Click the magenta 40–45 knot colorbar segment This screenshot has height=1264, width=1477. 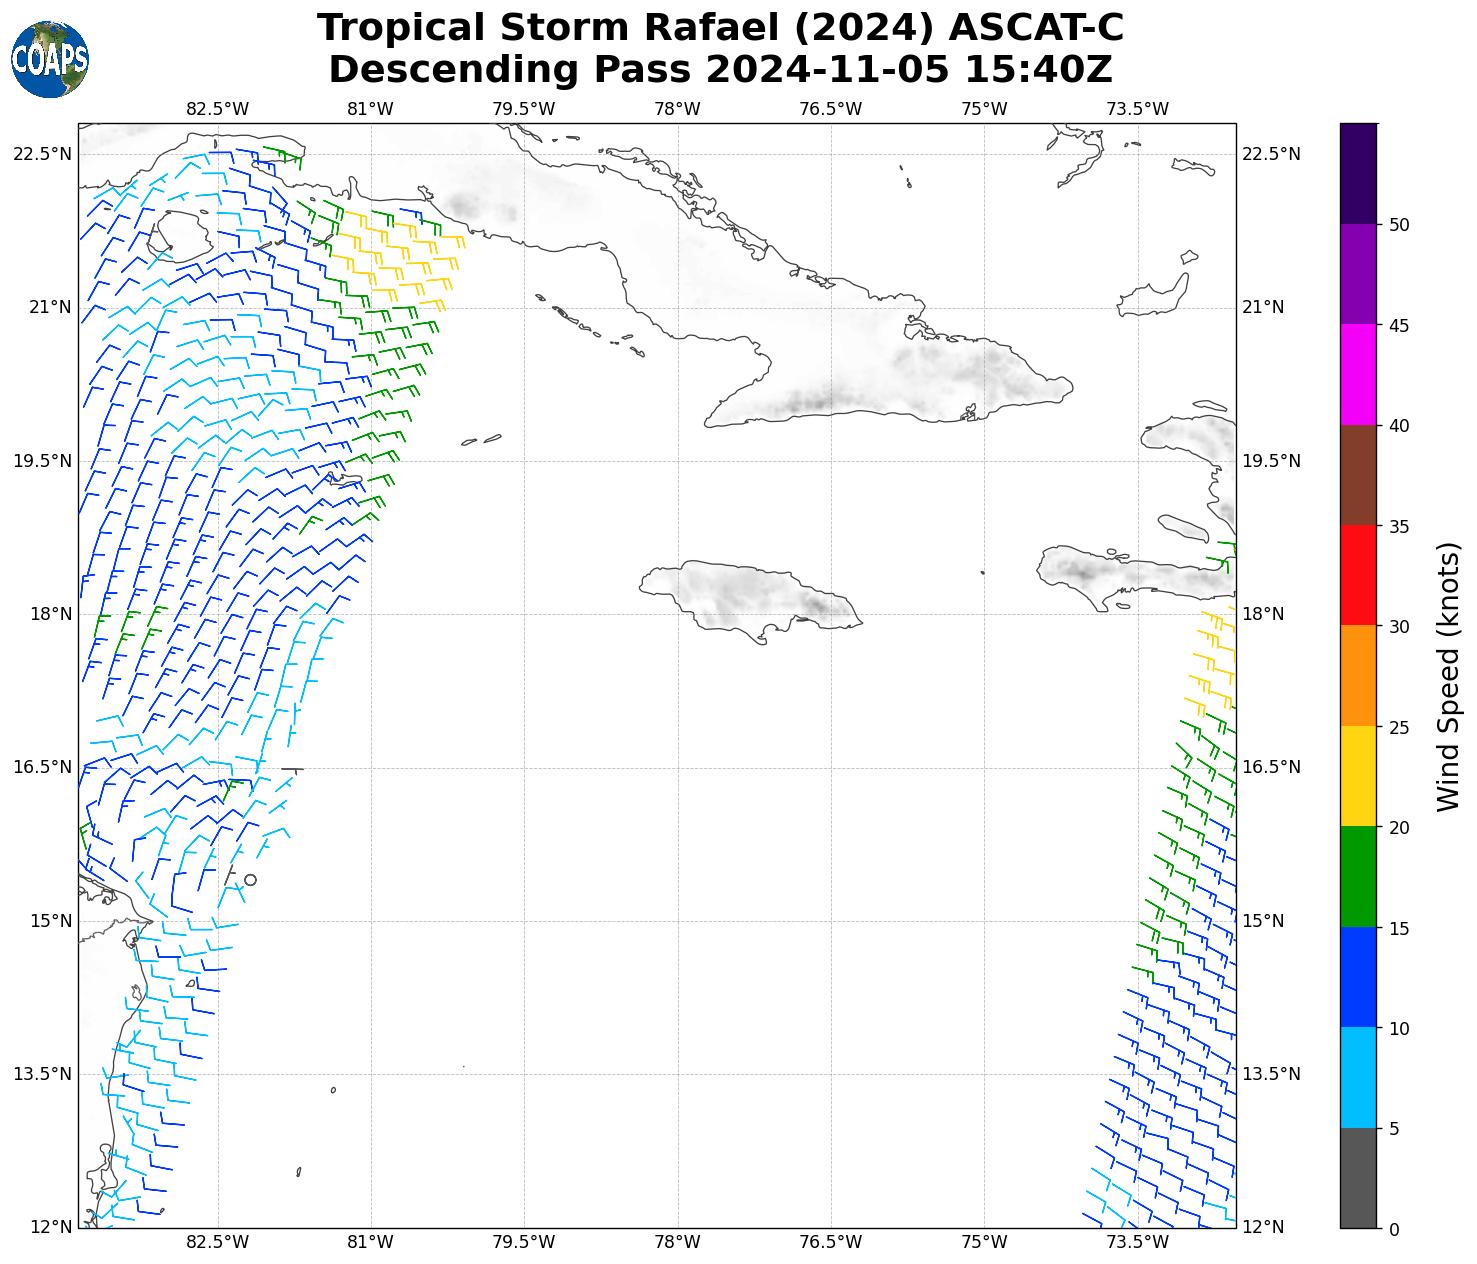click(x=1358, y=374)
